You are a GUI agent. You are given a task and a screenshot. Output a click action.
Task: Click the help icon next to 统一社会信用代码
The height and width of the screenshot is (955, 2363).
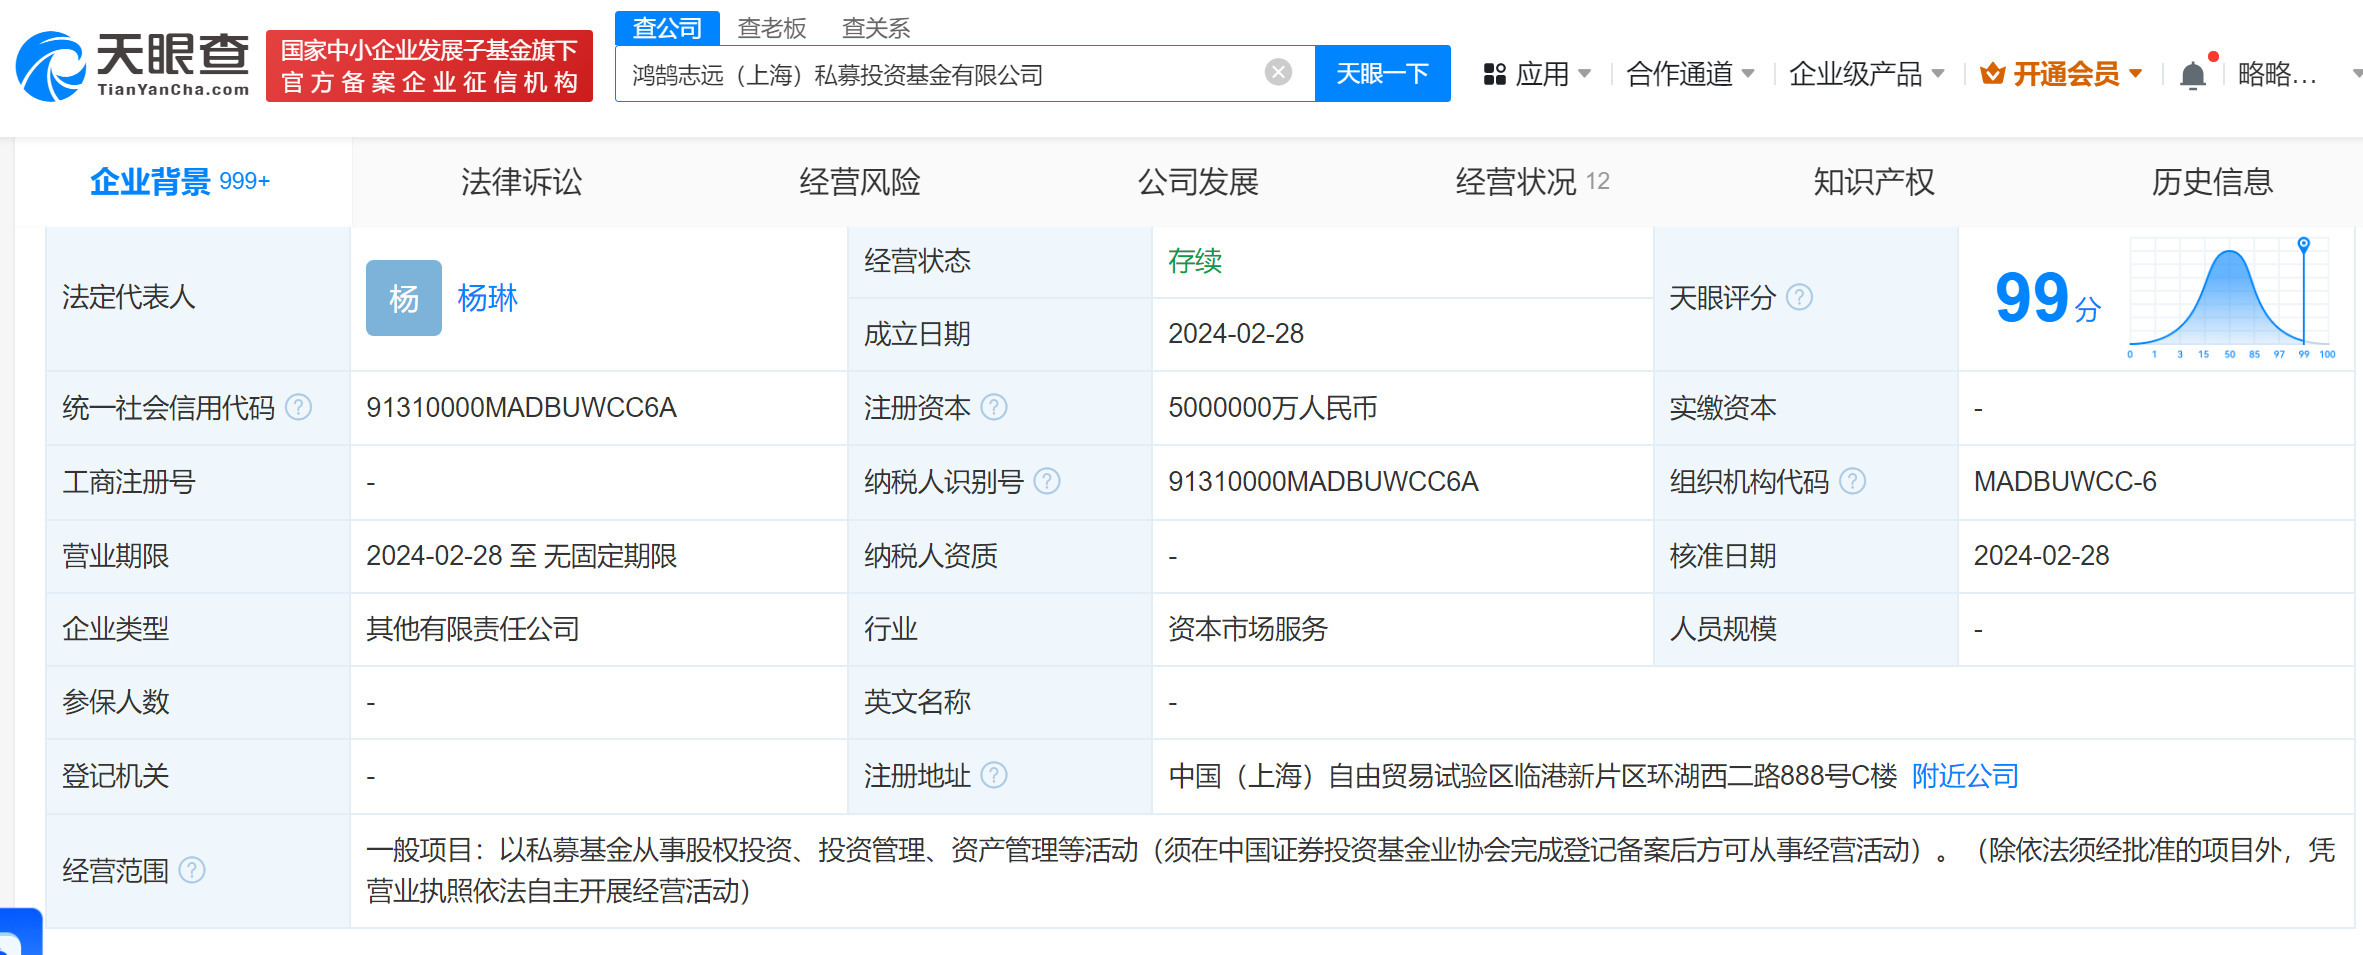coord(296,408)
